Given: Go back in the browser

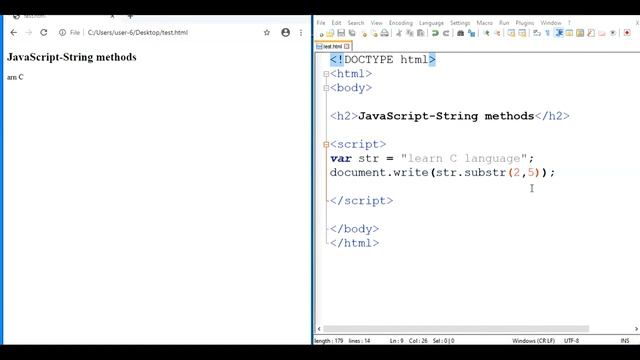Looking at the screenshot, I should [x=13, y=32].
